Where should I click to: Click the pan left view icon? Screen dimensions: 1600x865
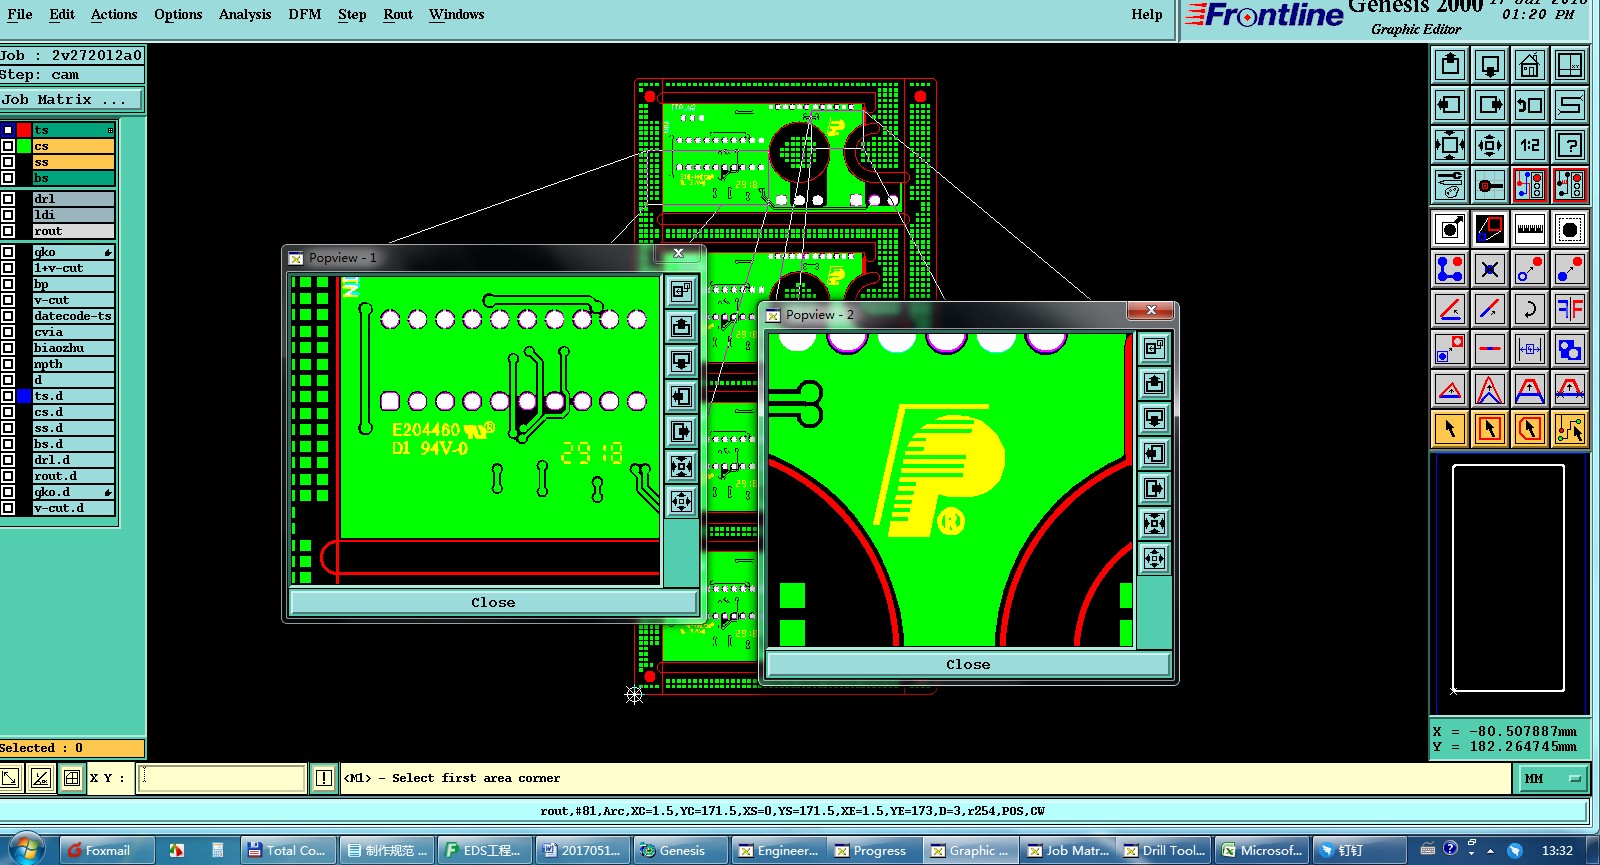point(1450,105)
